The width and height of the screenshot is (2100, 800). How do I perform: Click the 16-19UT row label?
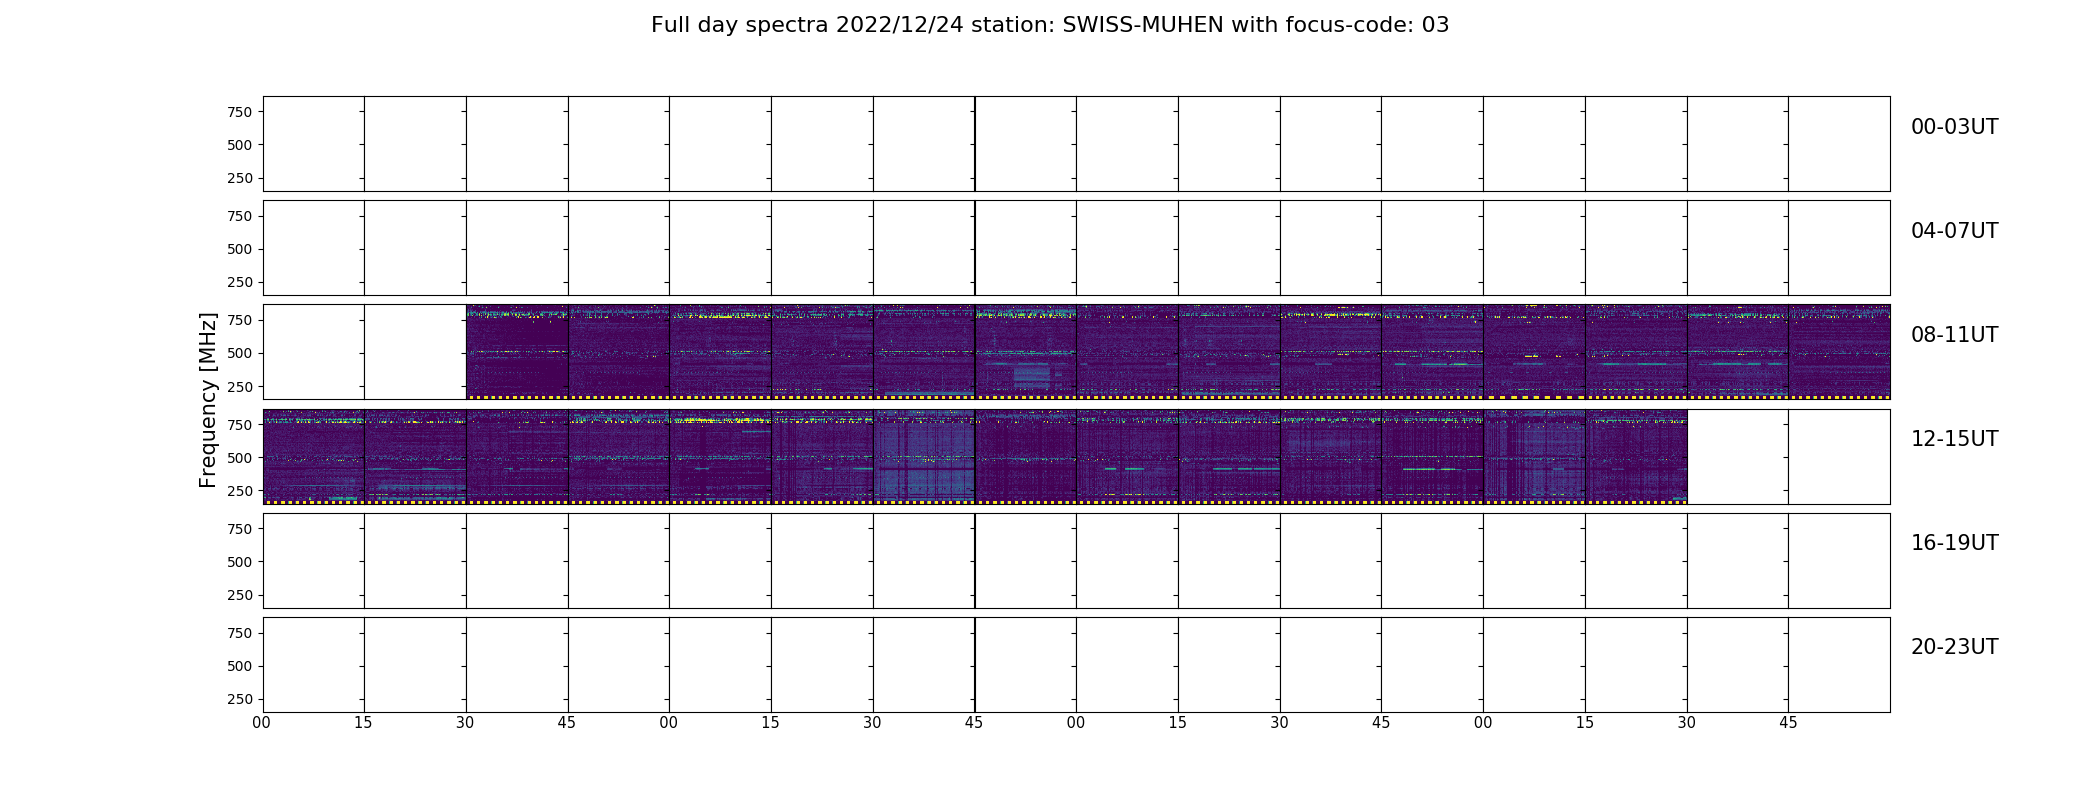tap(1954, 543)
